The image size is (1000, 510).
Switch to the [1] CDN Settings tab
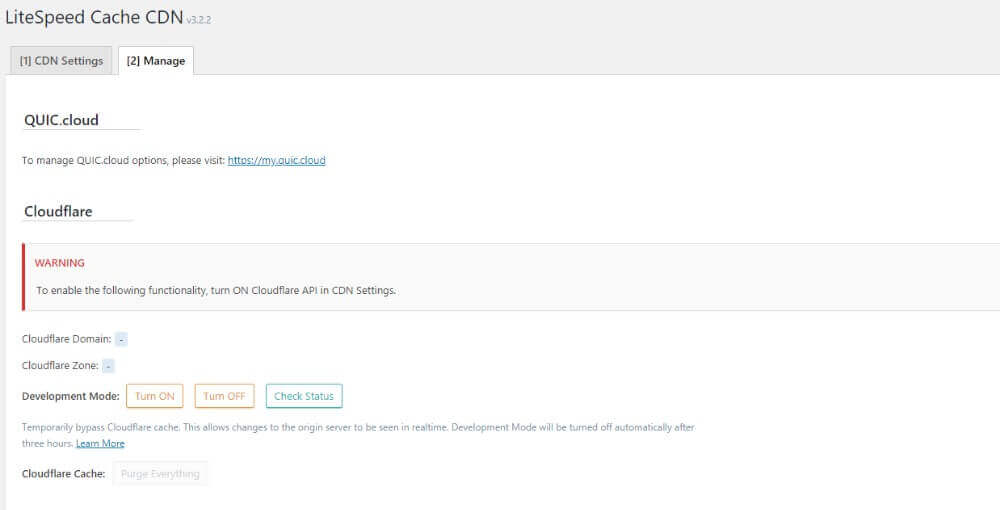[x=61, y=61]
